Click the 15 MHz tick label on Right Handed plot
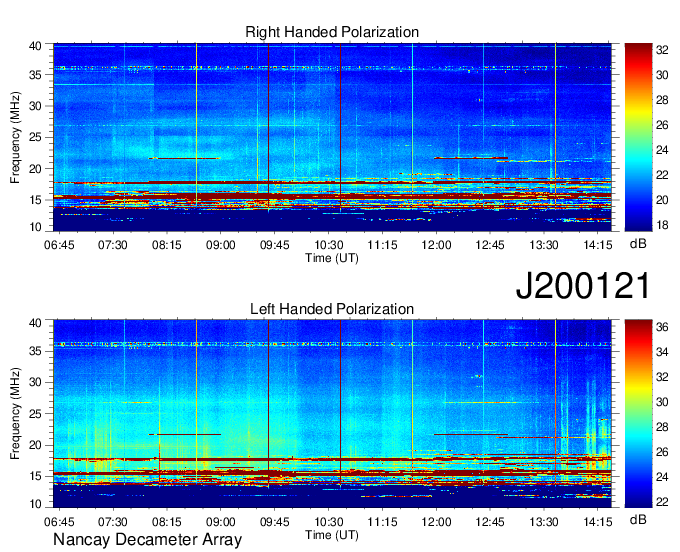Viewport: 680px width, 552px height. [35, 200]
